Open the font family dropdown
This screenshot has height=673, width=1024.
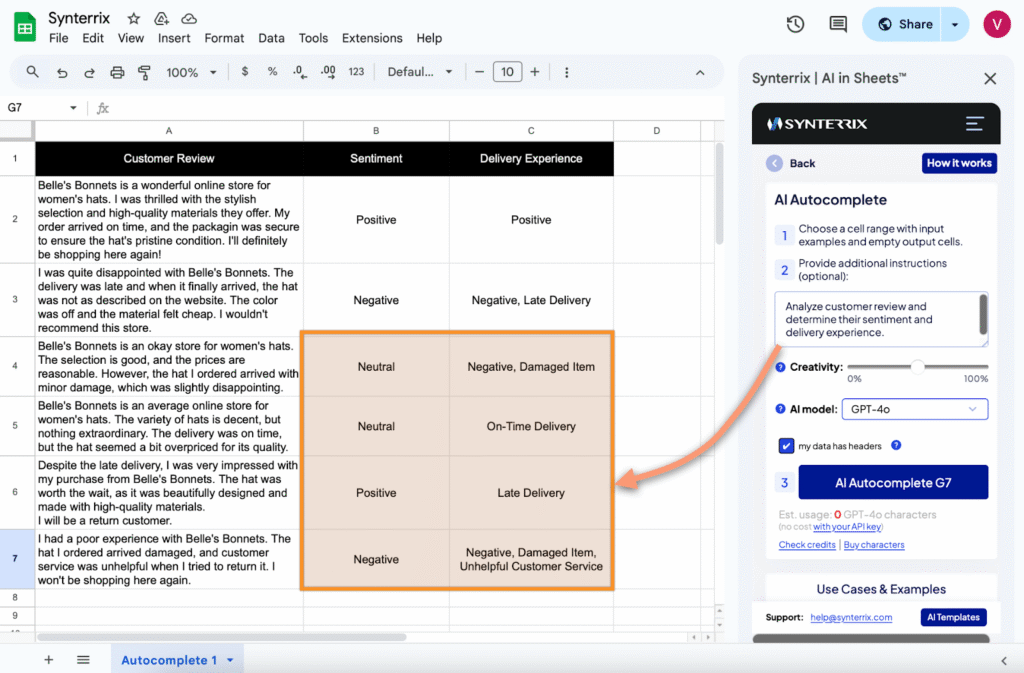tap(420, 72)
